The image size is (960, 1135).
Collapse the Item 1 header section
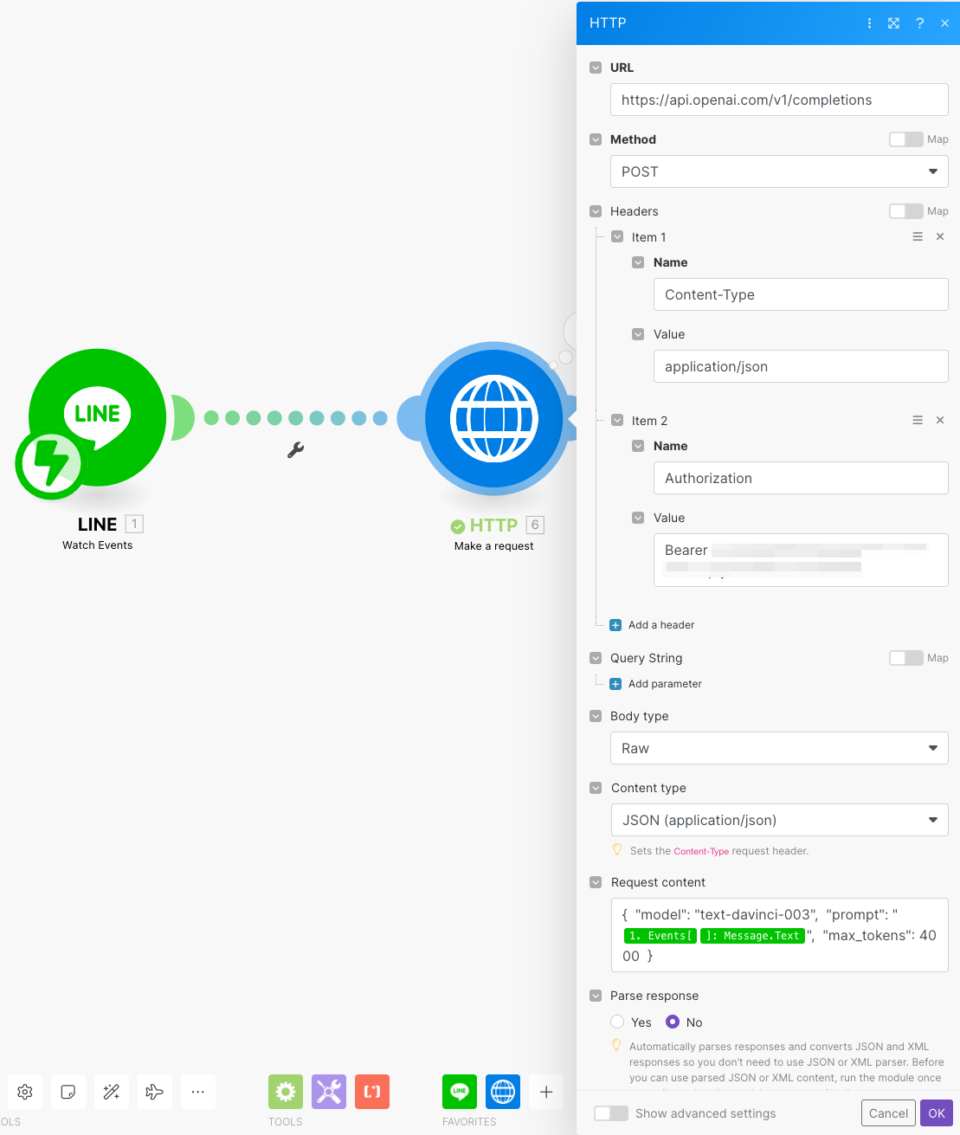617,237
